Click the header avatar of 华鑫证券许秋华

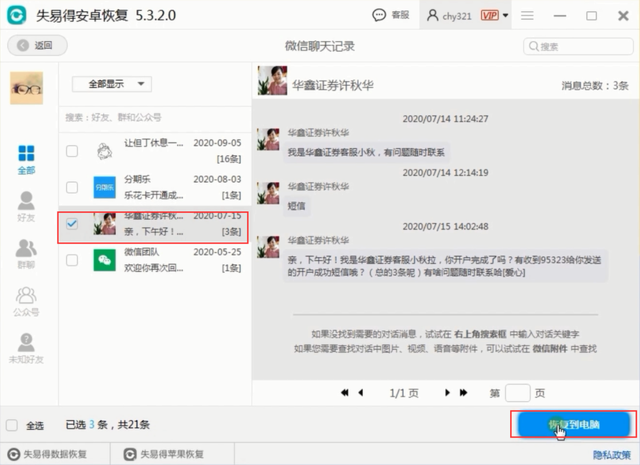pos(272,80)
